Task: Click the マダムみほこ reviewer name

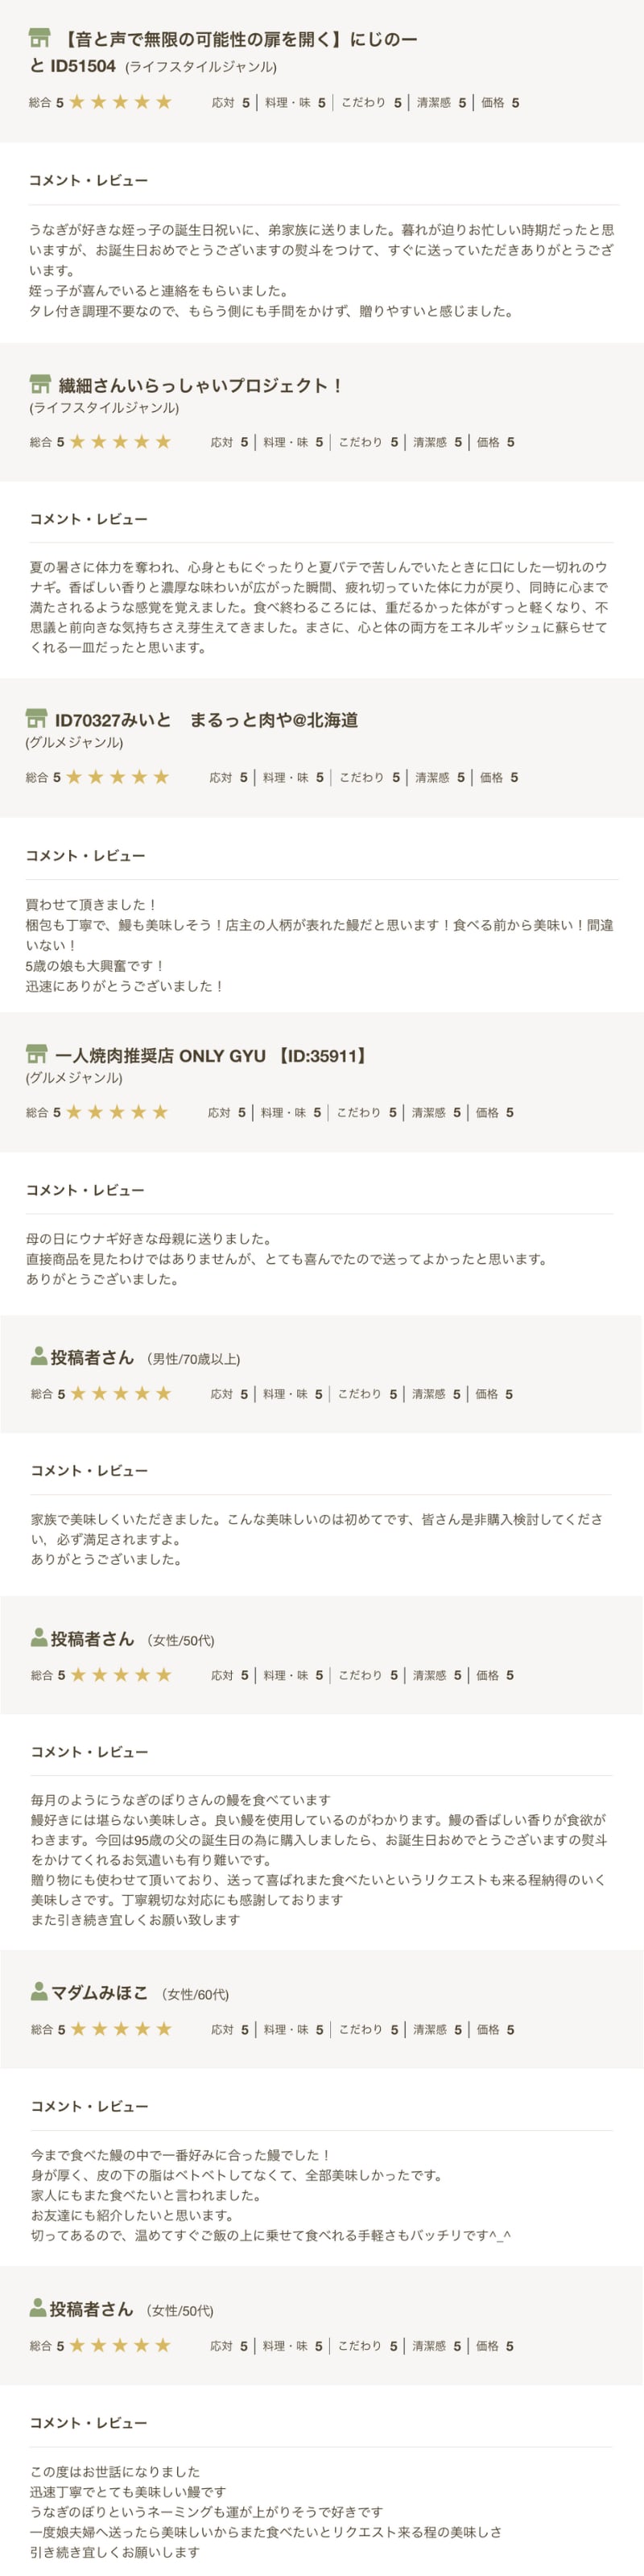Action: click(99, 1992)
